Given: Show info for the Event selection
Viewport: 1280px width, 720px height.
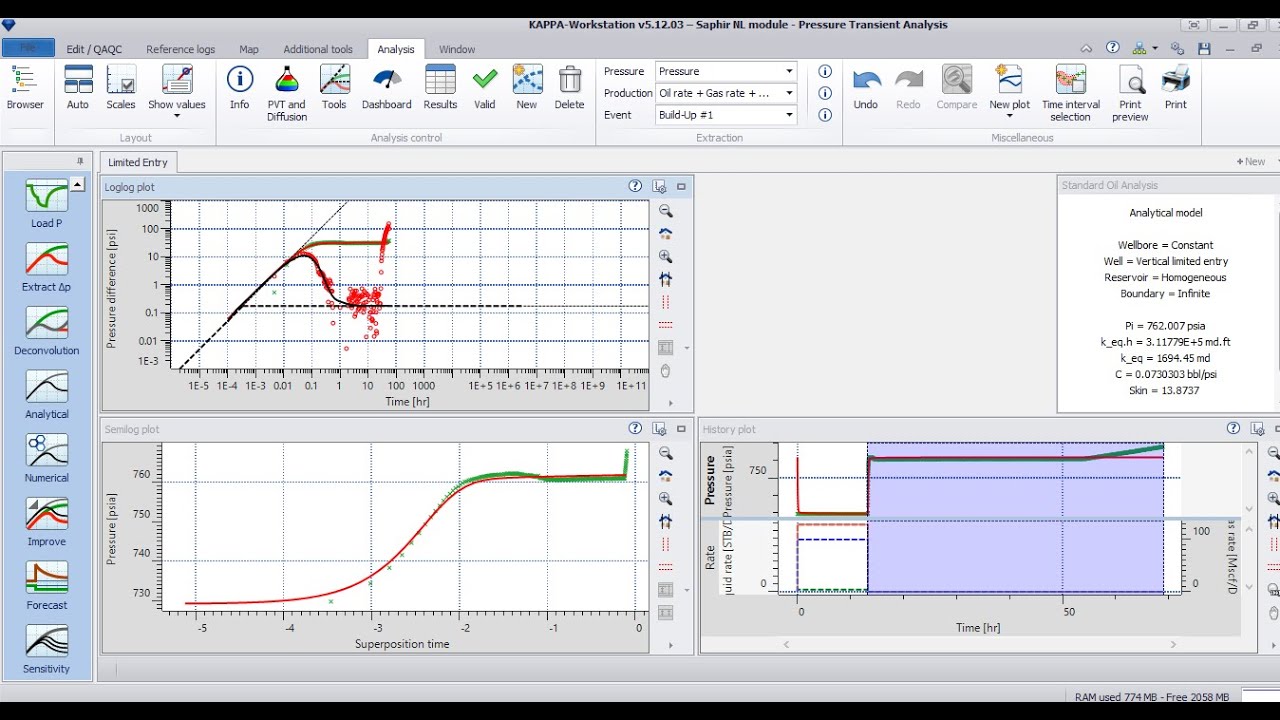Looking at the screenshot, I should click(825, 115).
